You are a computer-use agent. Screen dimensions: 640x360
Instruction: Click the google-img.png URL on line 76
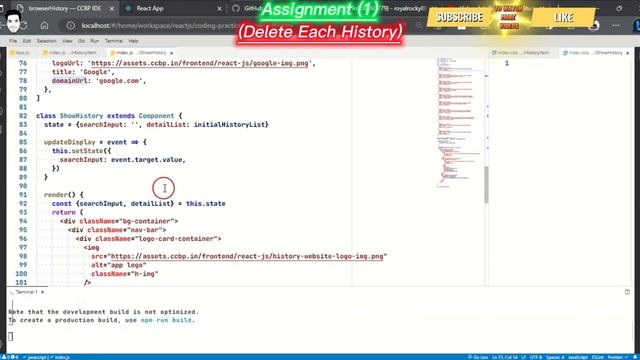click(200, 63)
